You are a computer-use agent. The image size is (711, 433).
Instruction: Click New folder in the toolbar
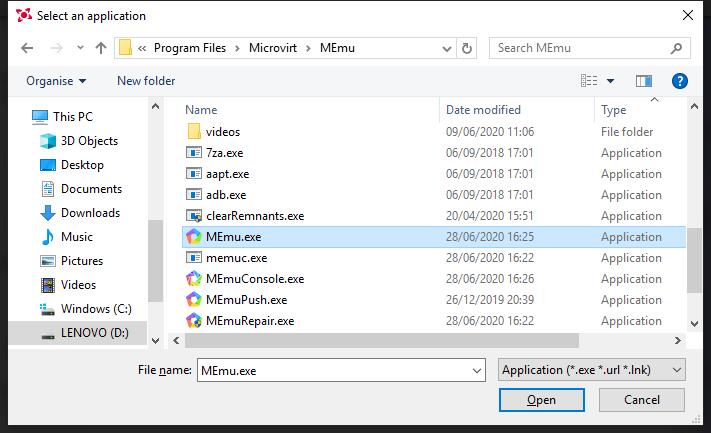point(146,81)
